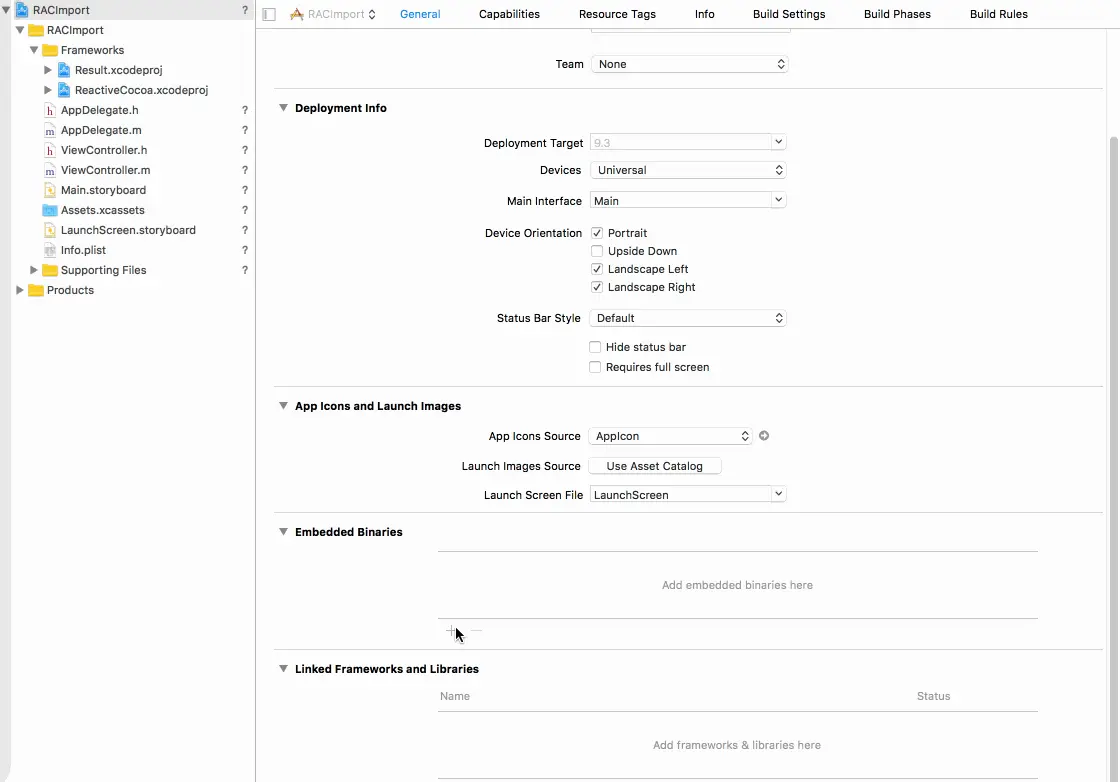Switch to the Capabilities tab

tap(509, 14)
